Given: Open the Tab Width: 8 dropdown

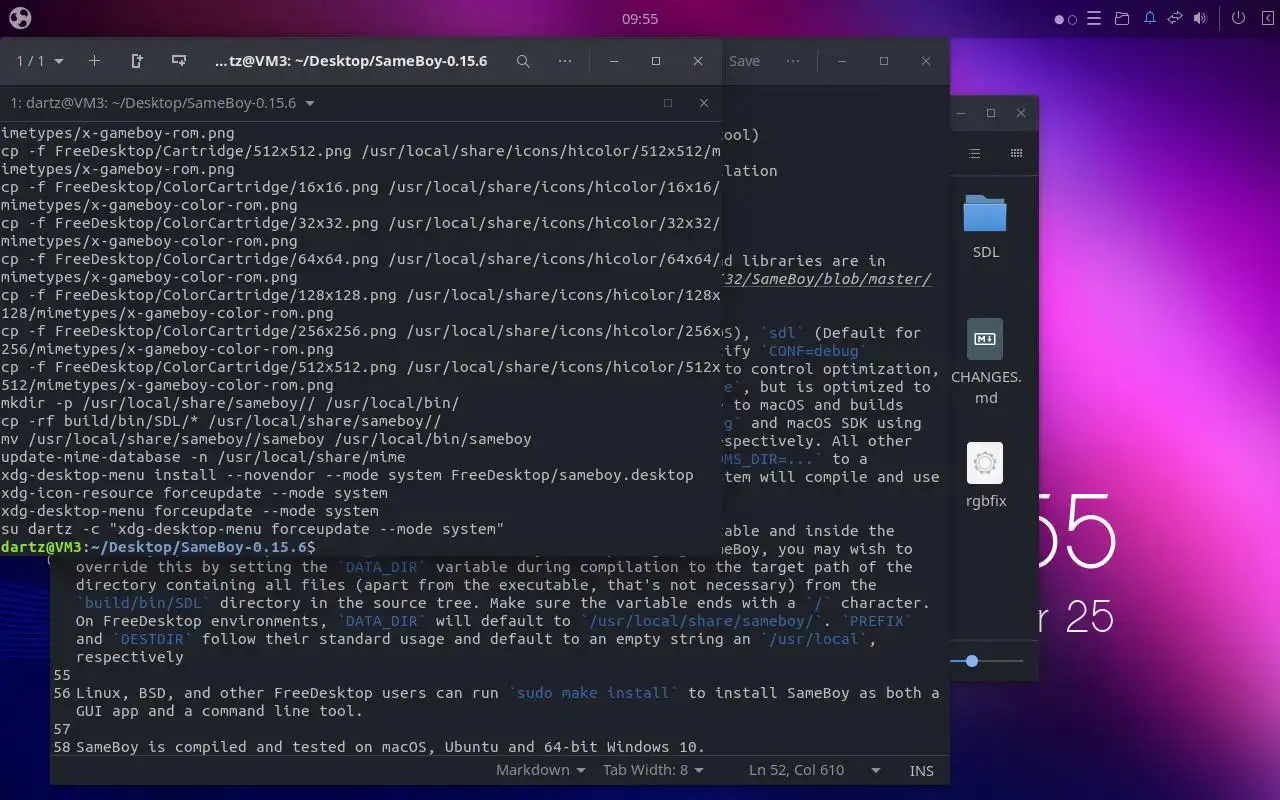Looking at the screenshot, I should 653,770.
